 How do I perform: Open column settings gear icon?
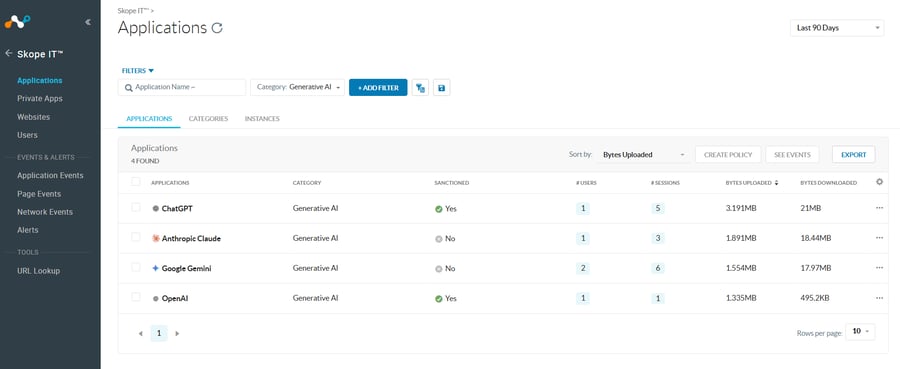[x=879, y=182]
